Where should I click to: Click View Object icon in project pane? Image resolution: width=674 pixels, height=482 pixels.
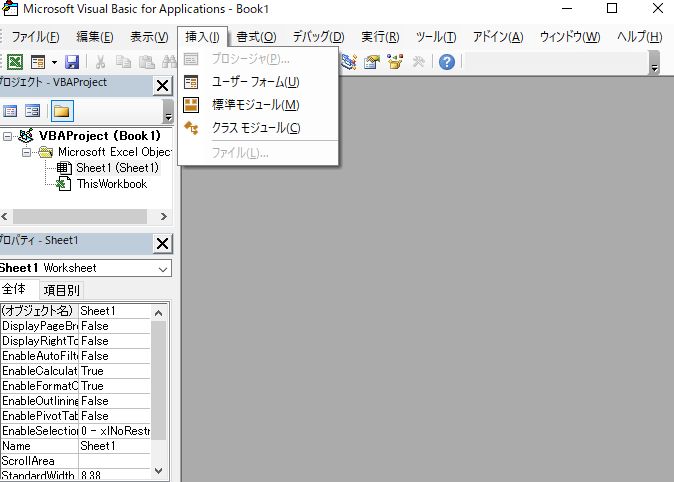point(32,111)
